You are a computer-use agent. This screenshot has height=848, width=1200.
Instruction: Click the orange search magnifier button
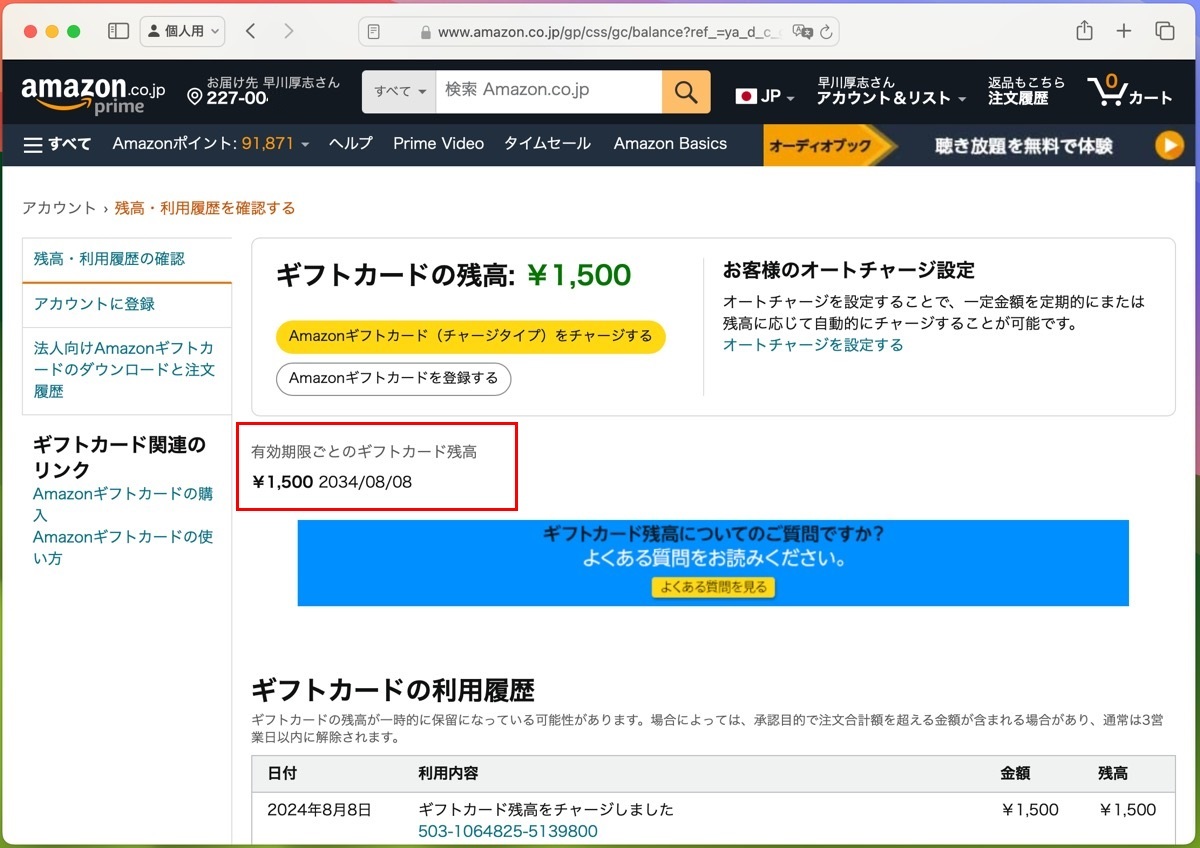click(x=686, y=92)
